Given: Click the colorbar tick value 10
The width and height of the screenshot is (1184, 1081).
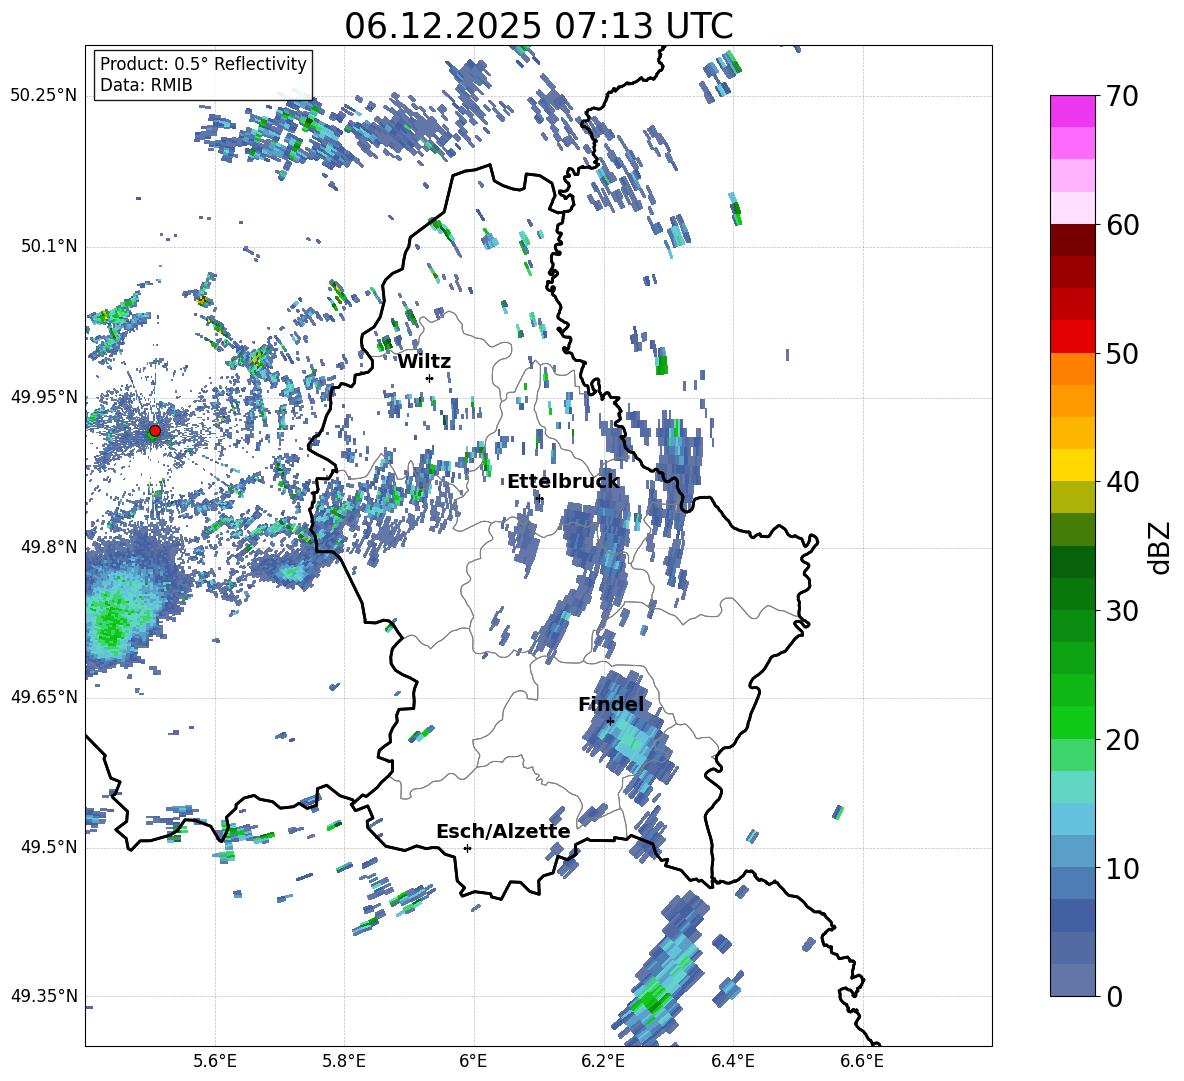Looking at the screenshot, I should [x=1122, y=868].
